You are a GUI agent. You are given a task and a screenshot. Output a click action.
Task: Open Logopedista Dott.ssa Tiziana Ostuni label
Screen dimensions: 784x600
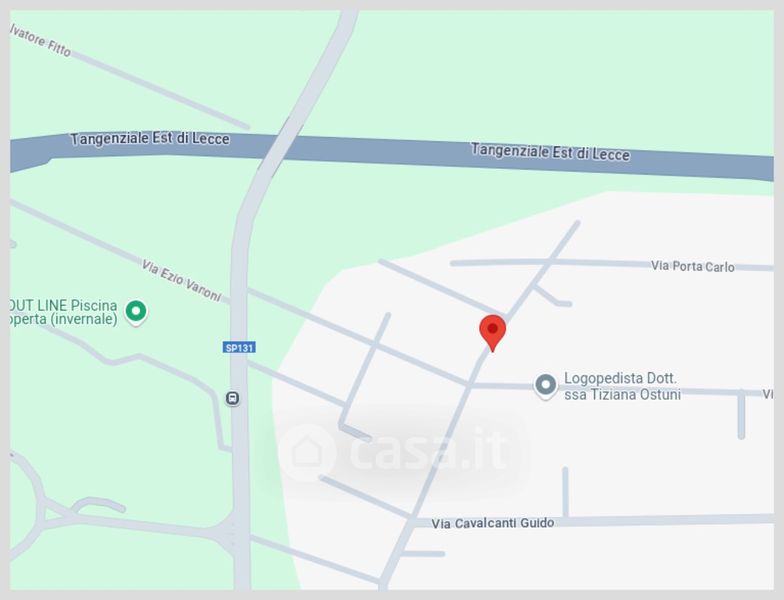(622, 386)
